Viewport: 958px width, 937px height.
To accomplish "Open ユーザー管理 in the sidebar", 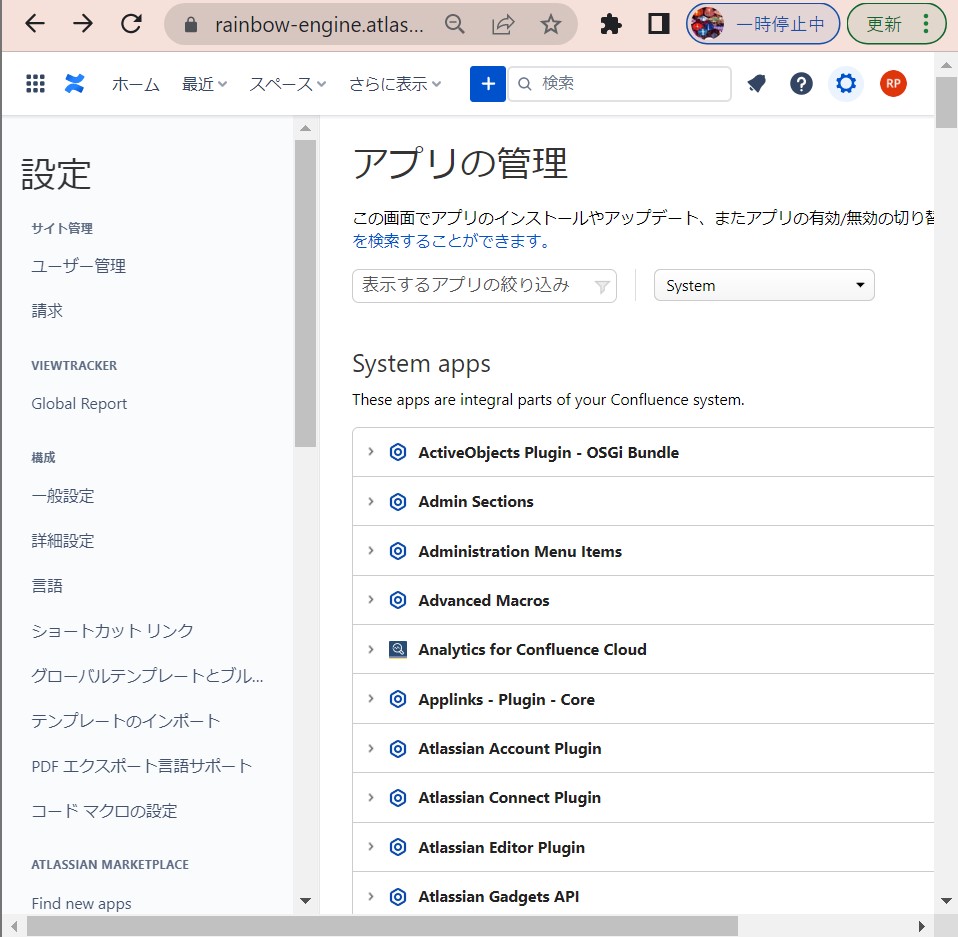I will [x=79, y=266].
